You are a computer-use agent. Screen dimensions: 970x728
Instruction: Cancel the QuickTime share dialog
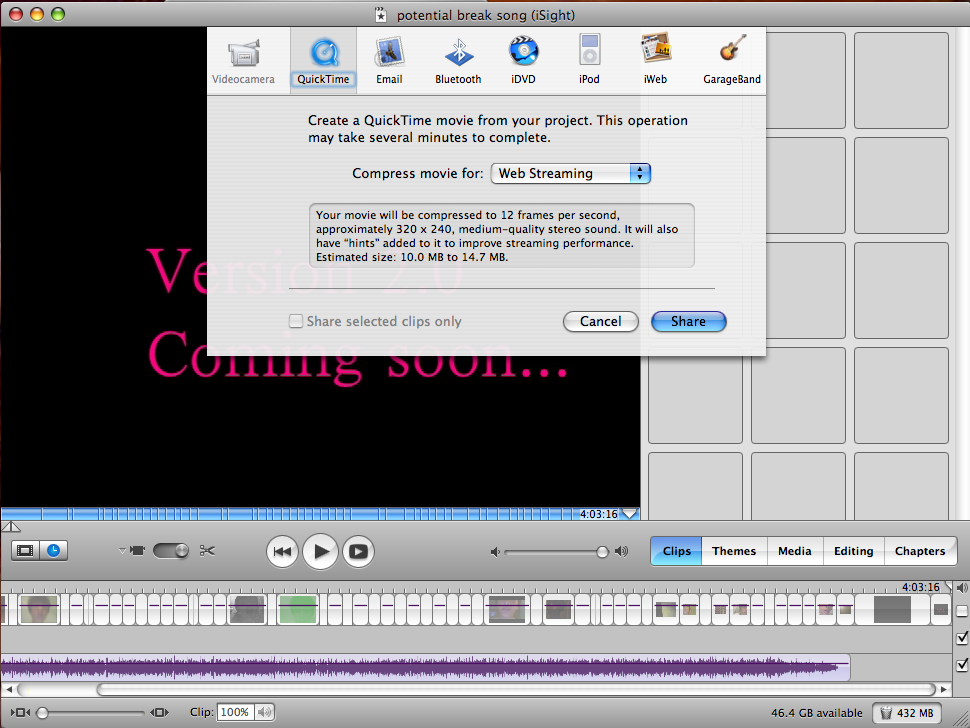click(x=601, y=322)
